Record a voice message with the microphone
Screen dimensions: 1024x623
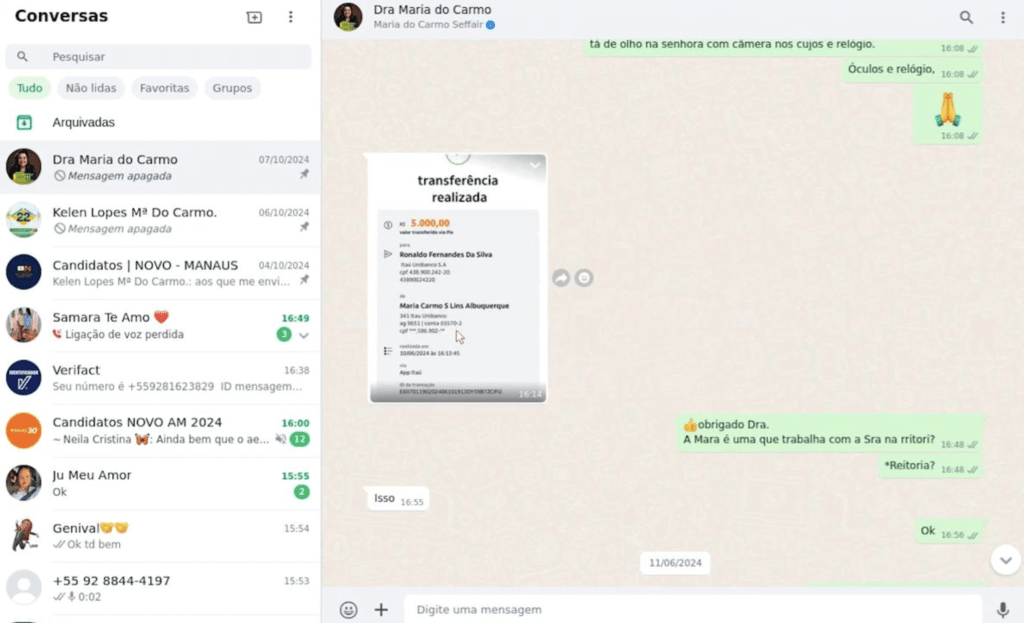coord(1002,609)
